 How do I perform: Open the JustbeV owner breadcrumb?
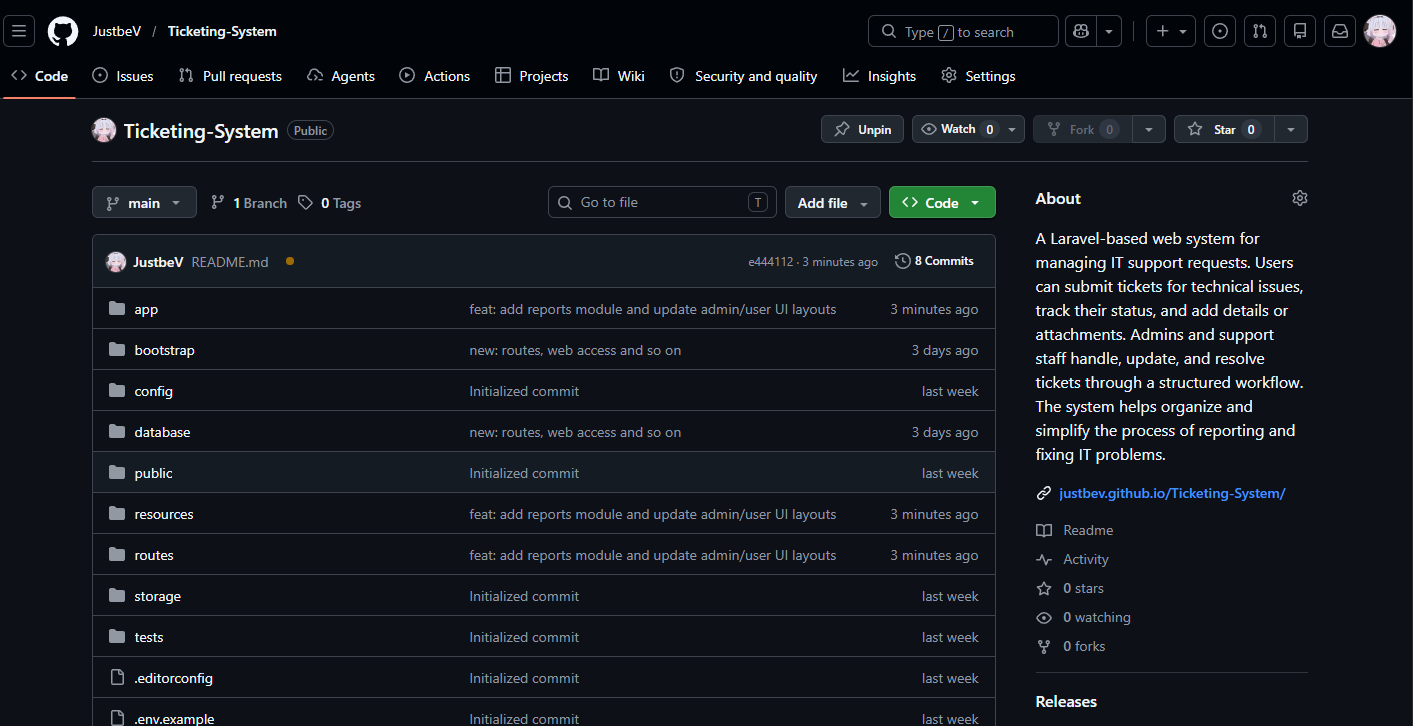(x=117, y=31)
